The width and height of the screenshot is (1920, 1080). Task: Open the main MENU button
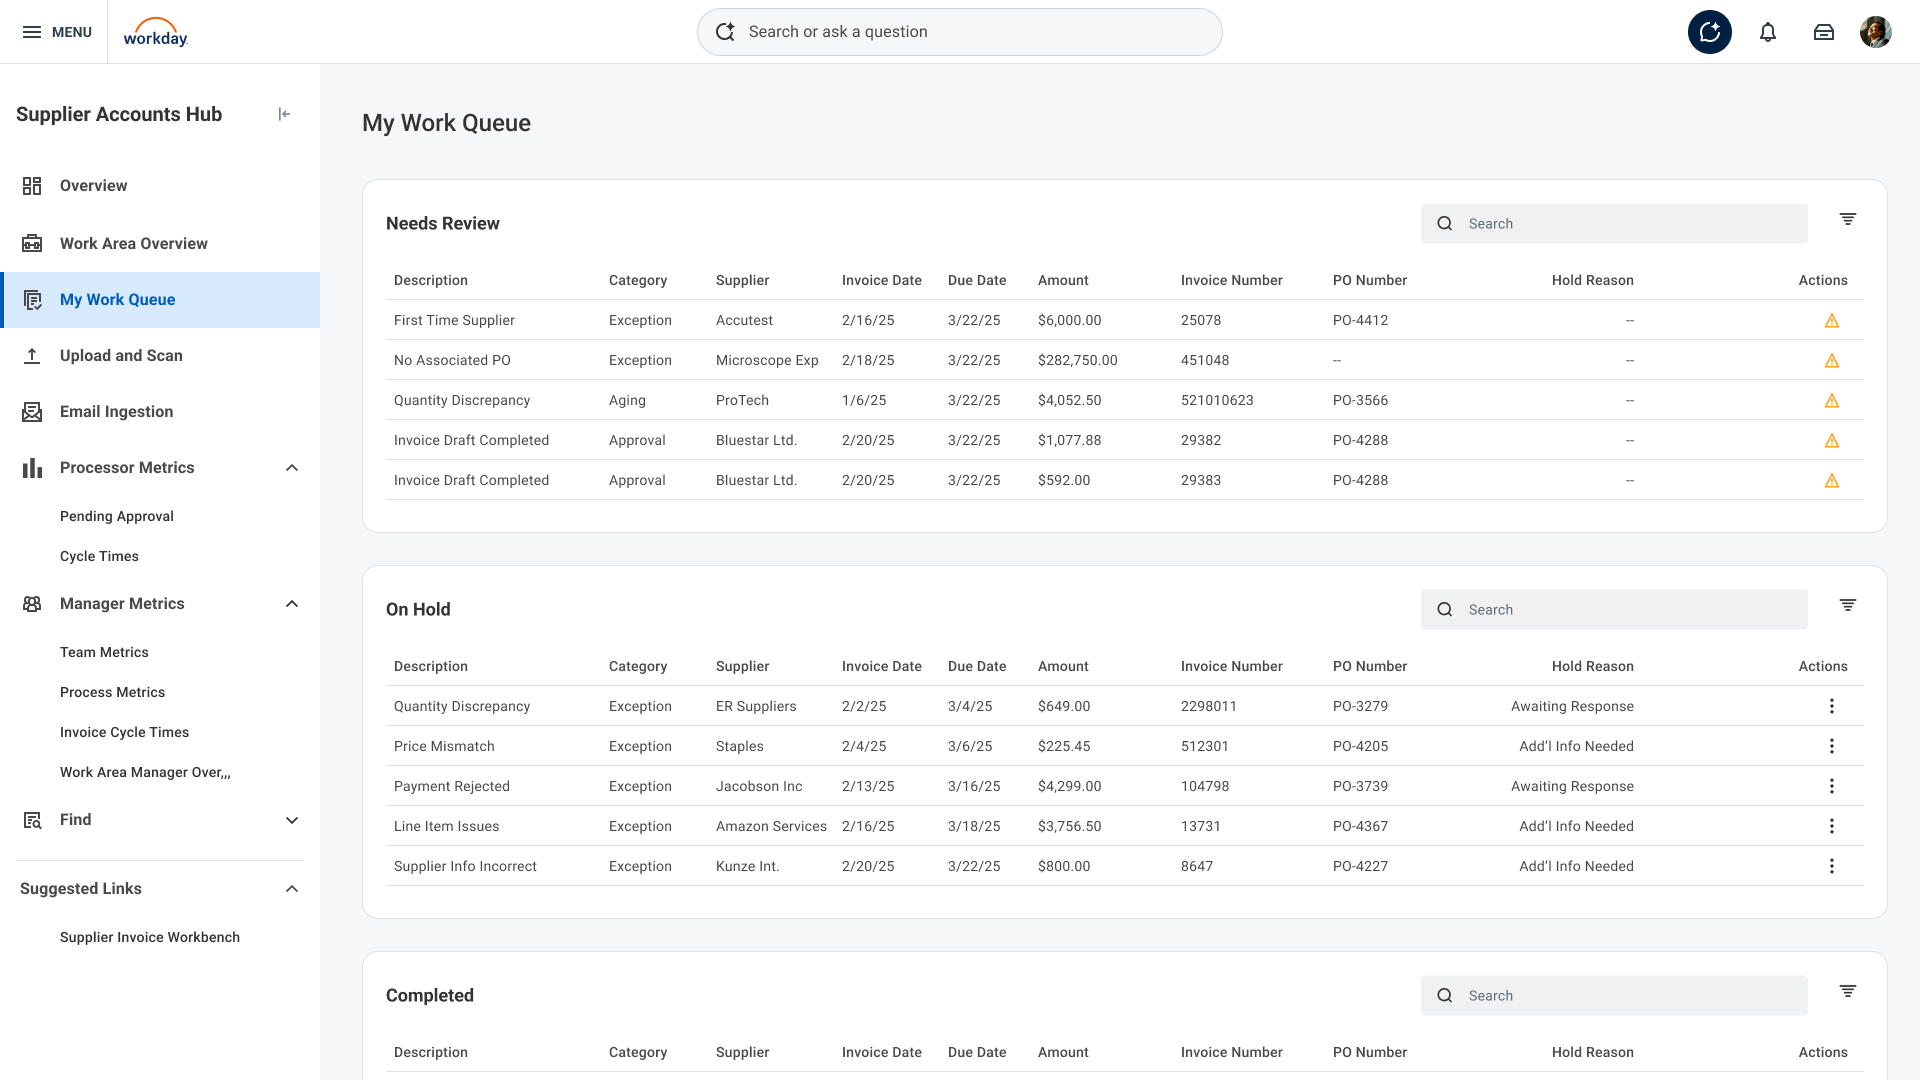[x=57, y=32]
